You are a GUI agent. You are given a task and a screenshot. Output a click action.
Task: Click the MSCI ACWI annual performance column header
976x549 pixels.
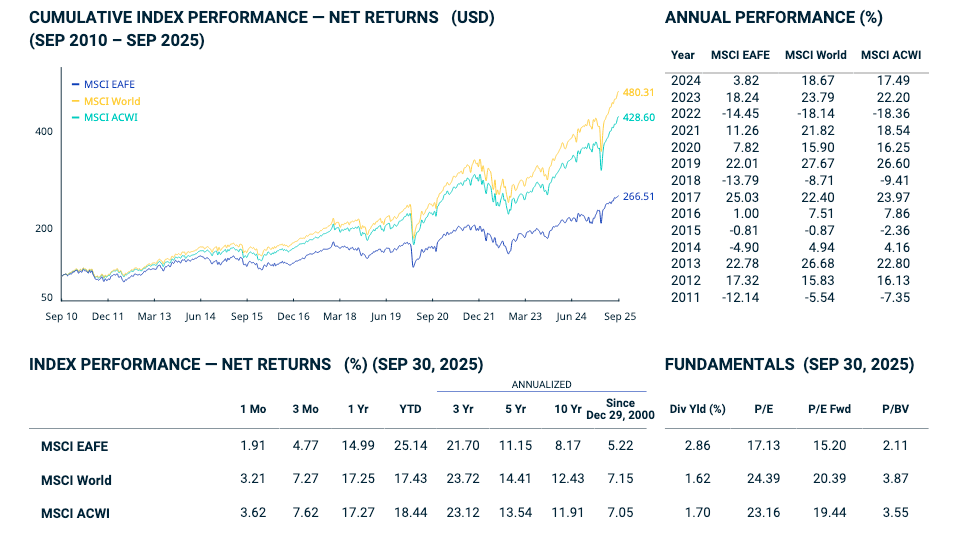(x=891, y=55)
